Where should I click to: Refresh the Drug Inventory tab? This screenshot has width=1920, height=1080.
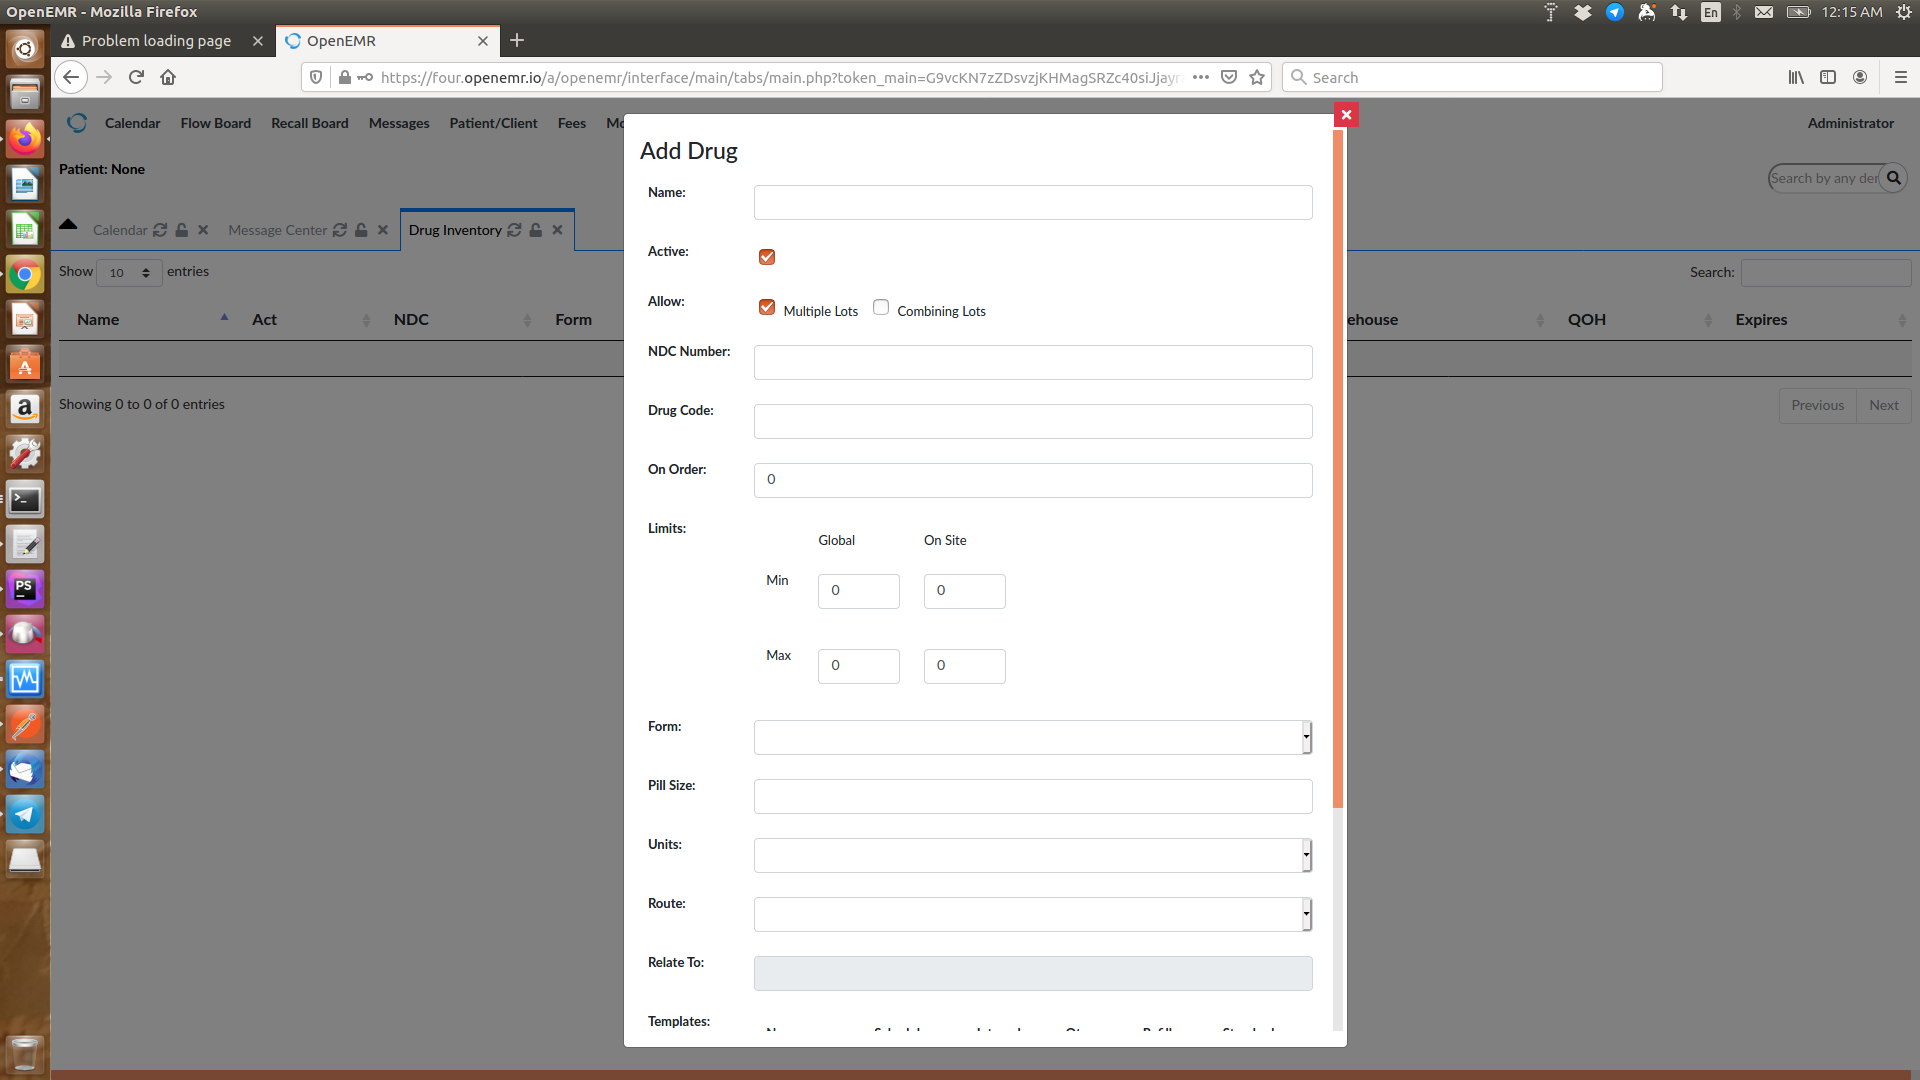click(514, 230)
